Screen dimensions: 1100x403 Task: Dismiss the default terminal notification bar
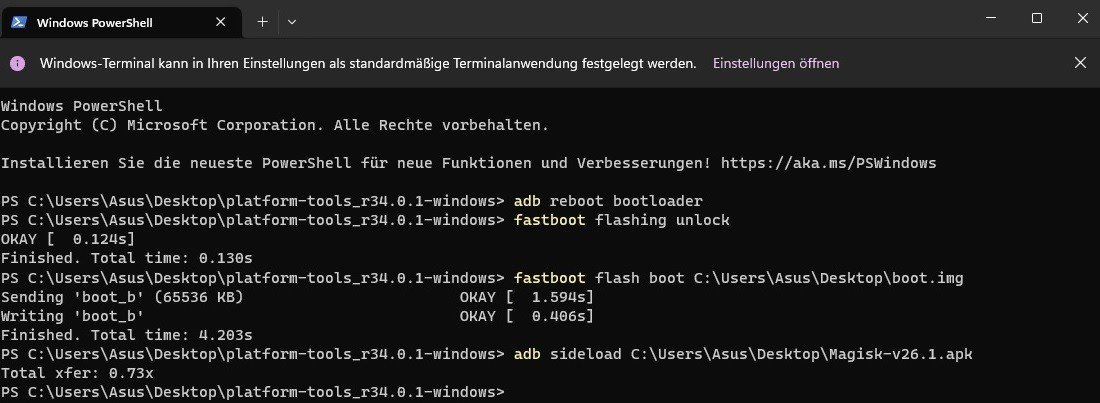pos(1080,63)
